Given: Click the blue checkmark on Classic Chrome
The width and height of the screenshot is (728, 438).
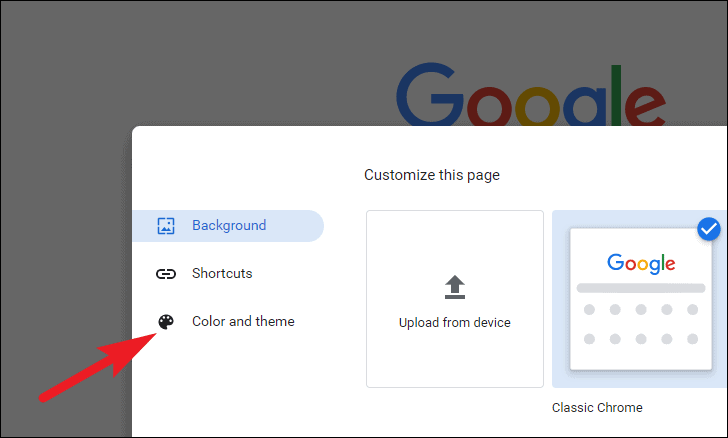Looking at the screenshot, I should (708, 229).
